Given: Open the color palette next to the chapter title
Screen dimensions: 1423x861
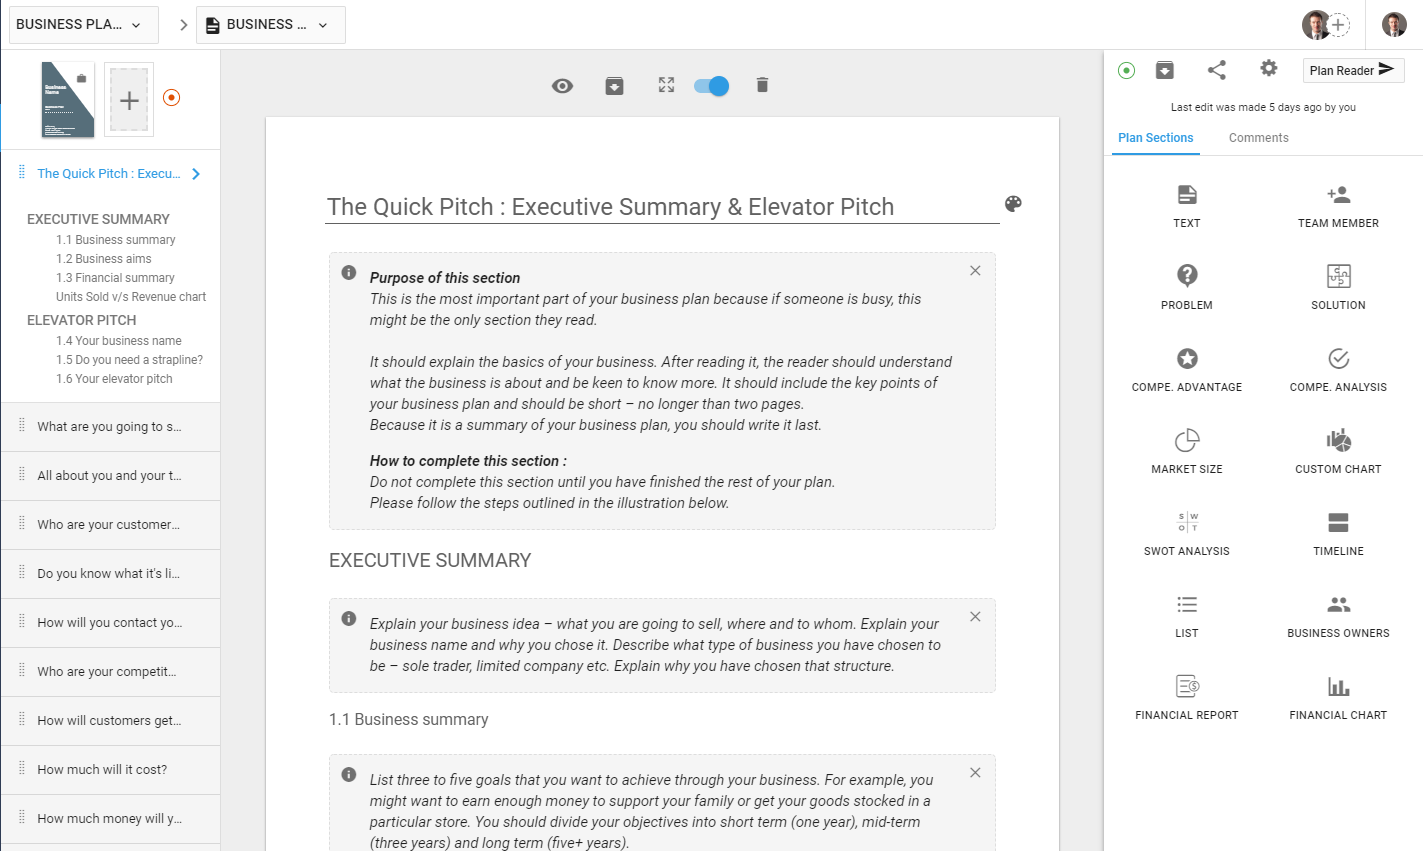Looking at the screenshot, I should (1013, 203).
